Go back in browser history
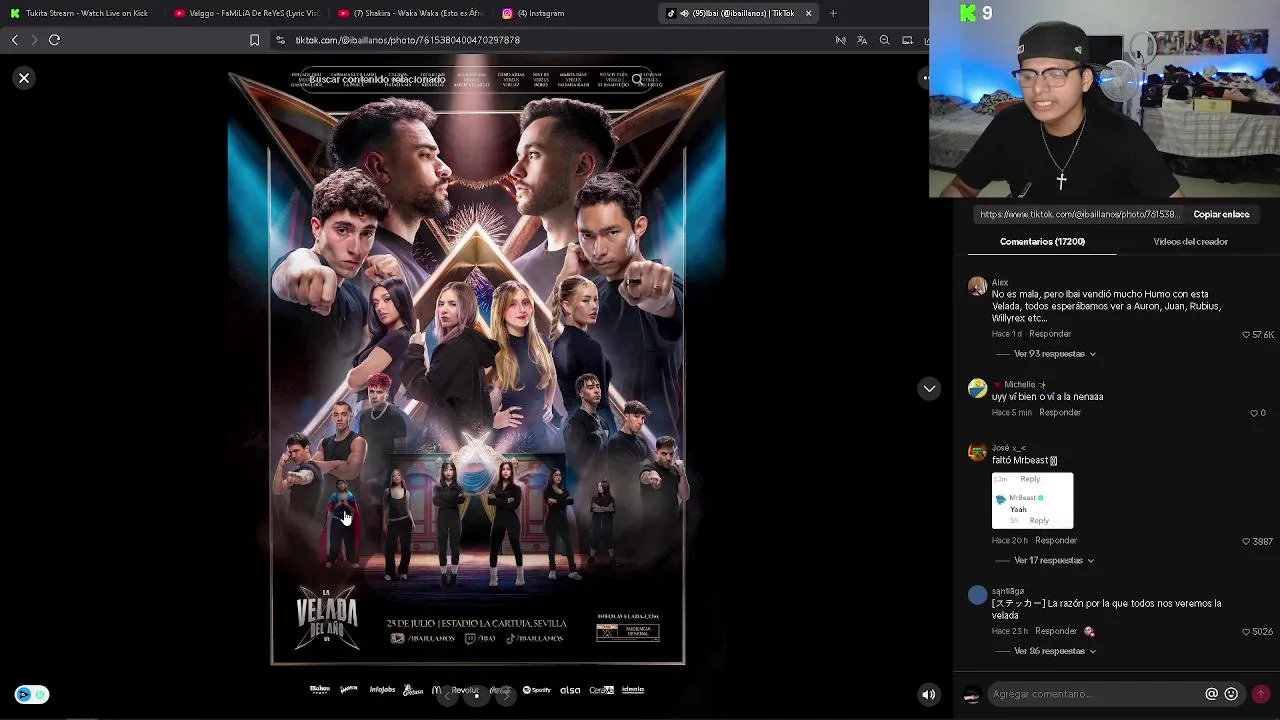 [x=15, y=40]
